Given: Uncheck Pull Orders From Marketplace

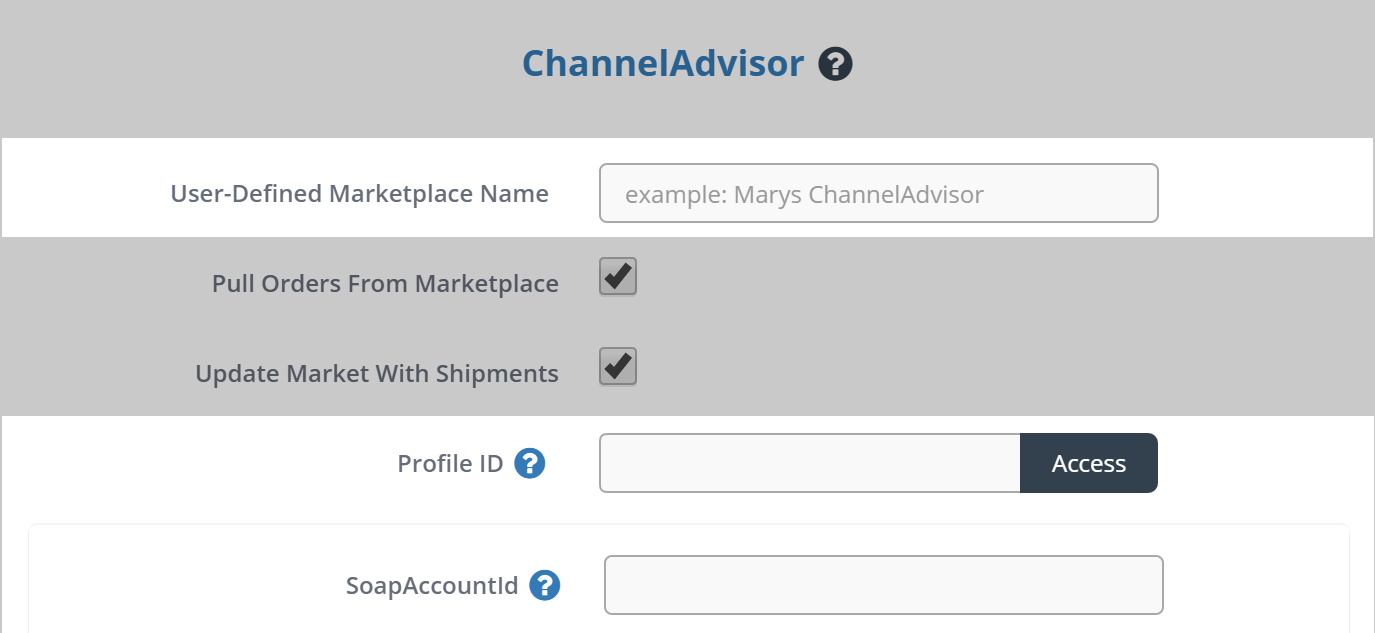Looking at the screenshot, I should coord(618,277).
